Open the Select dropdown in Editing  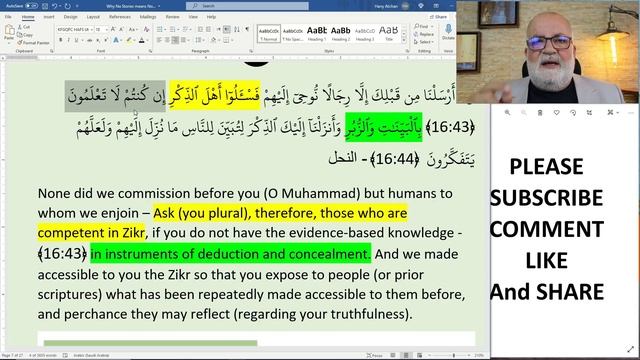pyautogui.click(x=424, y=42)
